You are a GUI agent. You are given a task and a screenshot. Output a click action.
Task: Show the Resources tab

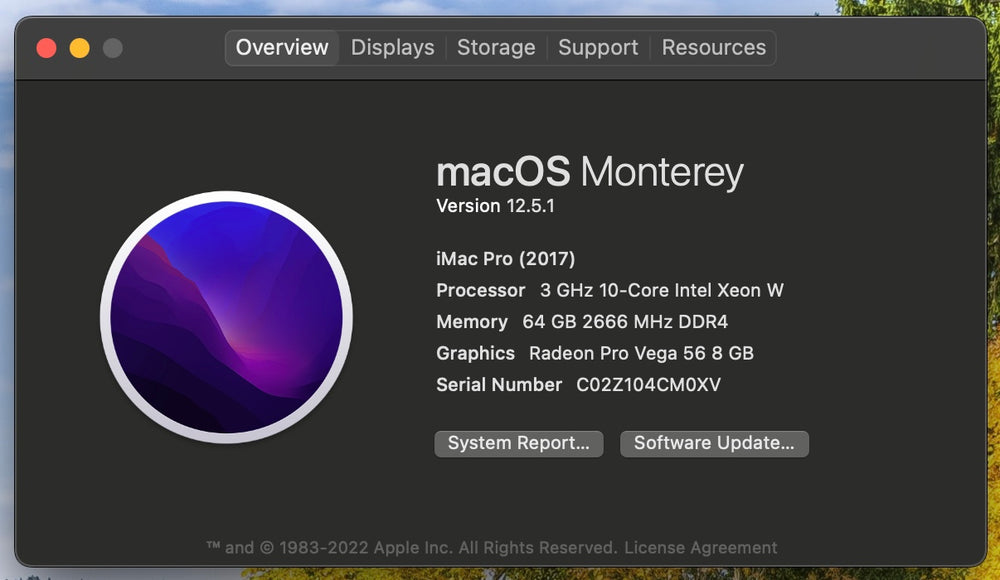pyautogui.click(x=714, y=48)
